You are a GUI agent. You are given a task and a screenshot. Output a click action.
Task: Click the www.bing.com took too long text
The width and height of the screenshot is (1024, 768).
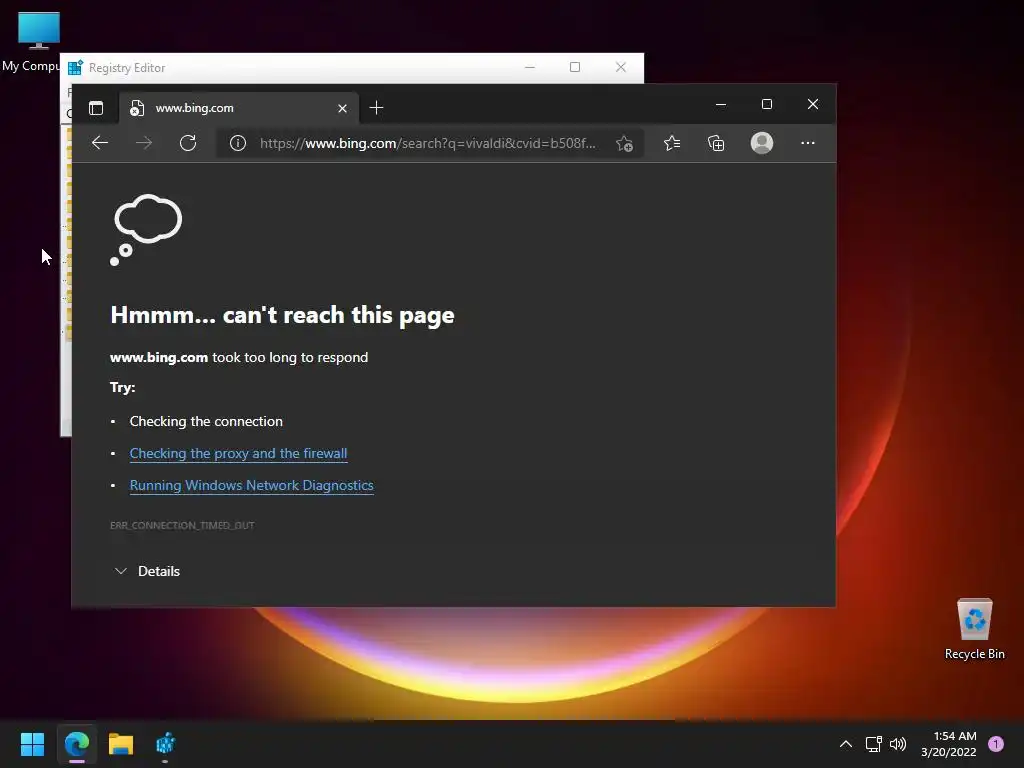click(x=239, y=357)
